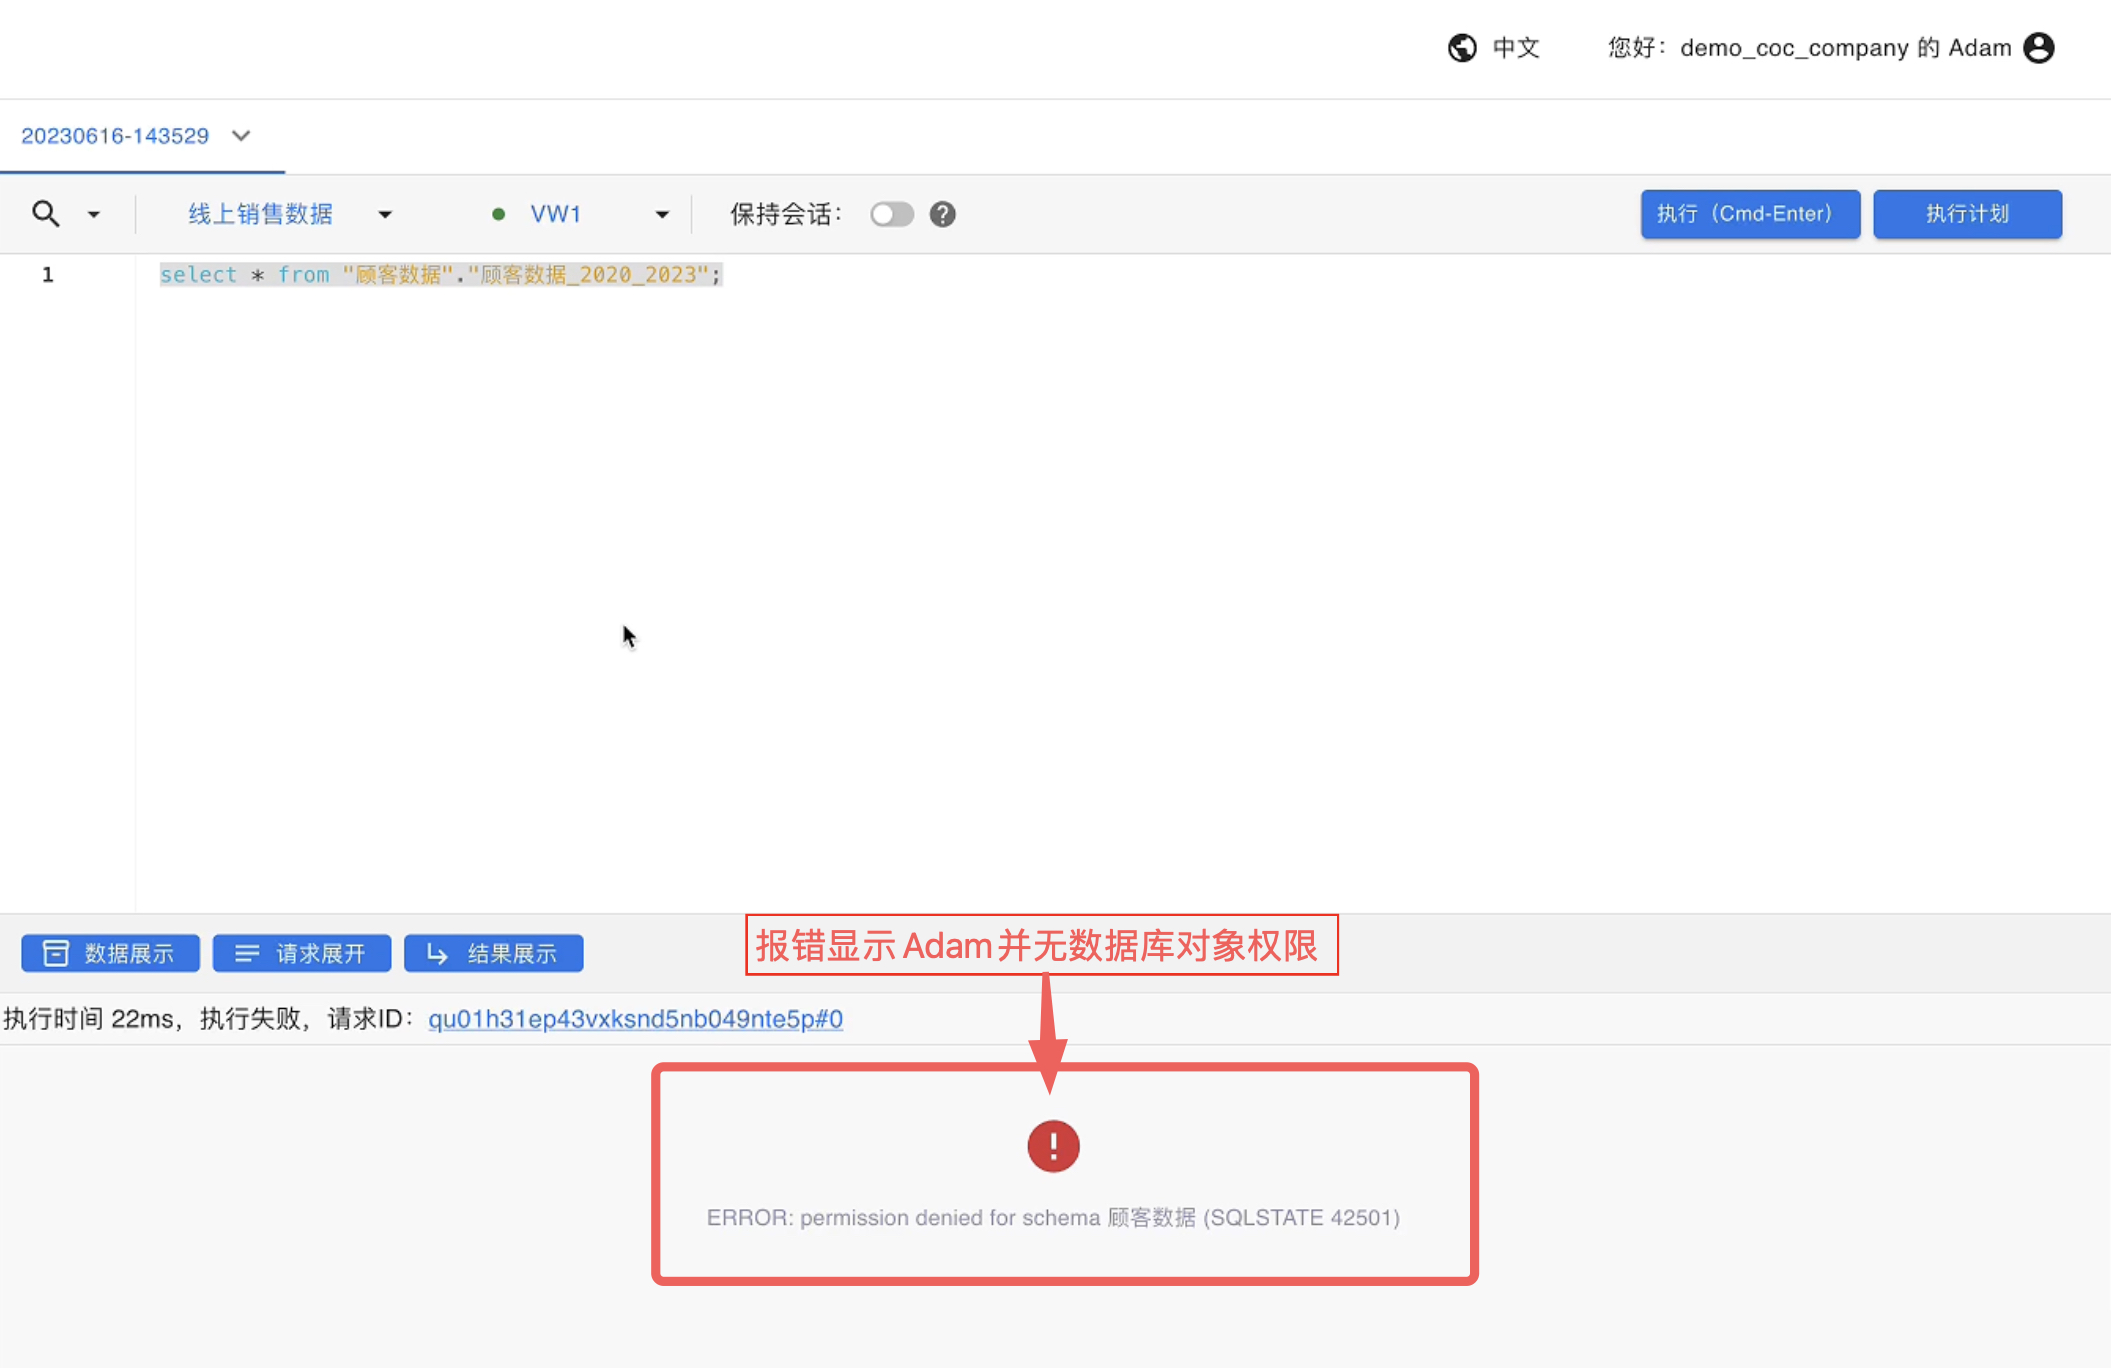The image size is (2111, 1368).
Task: Click the magnifier search icon
Action: click(x=46, y=213)
